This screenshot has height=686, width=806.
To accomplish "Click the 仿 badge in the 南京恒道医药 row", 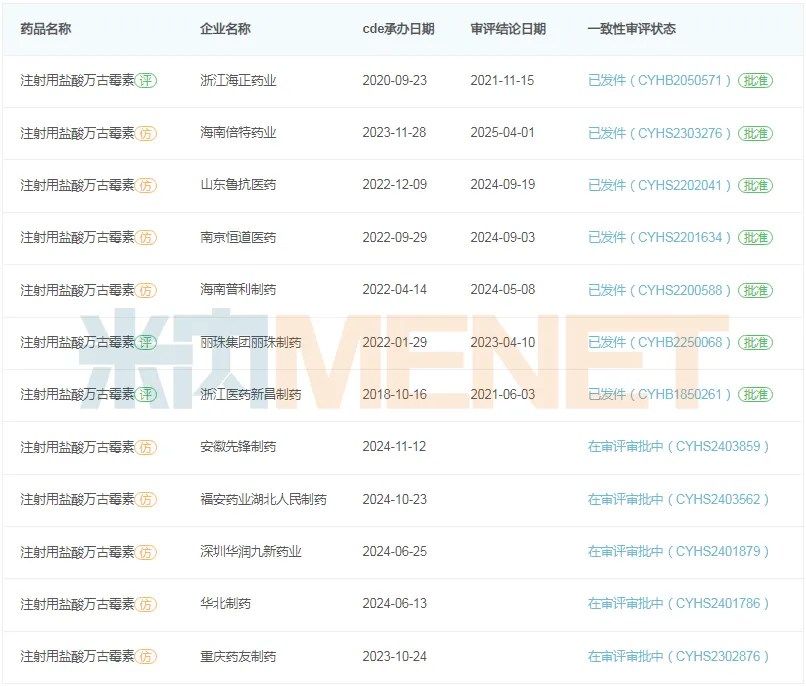I will click(146, 238).
